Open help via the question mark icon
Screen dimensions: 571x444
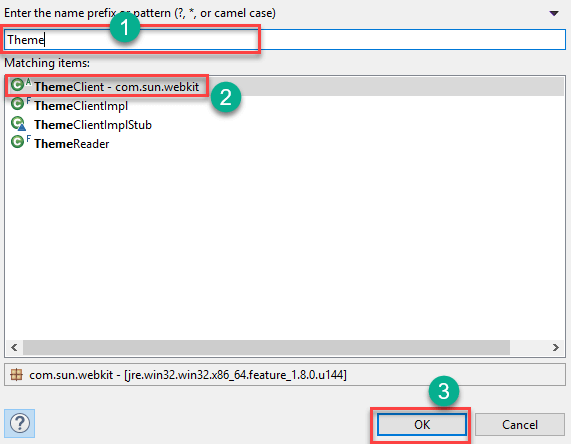click(20, 423)
